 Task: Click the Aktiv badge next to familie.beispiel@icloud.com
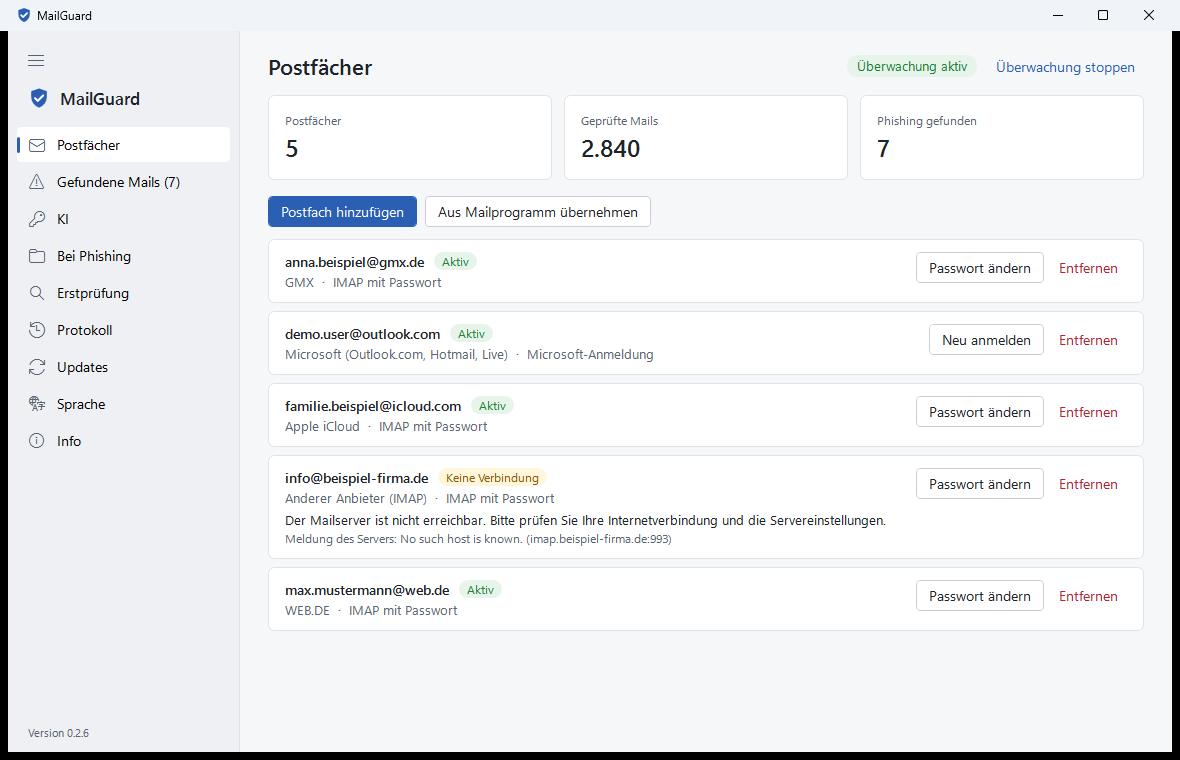pos(492,406)
